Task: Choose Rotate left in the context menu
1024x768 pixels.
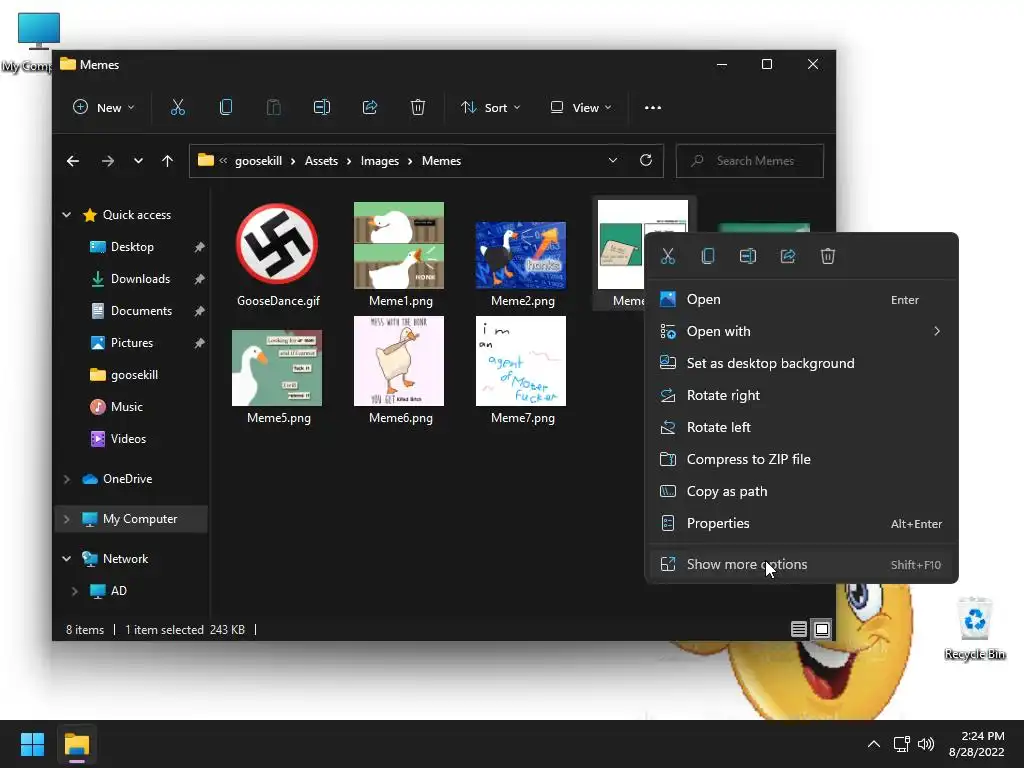Action: pyautogui.click(x=801, y=427)
